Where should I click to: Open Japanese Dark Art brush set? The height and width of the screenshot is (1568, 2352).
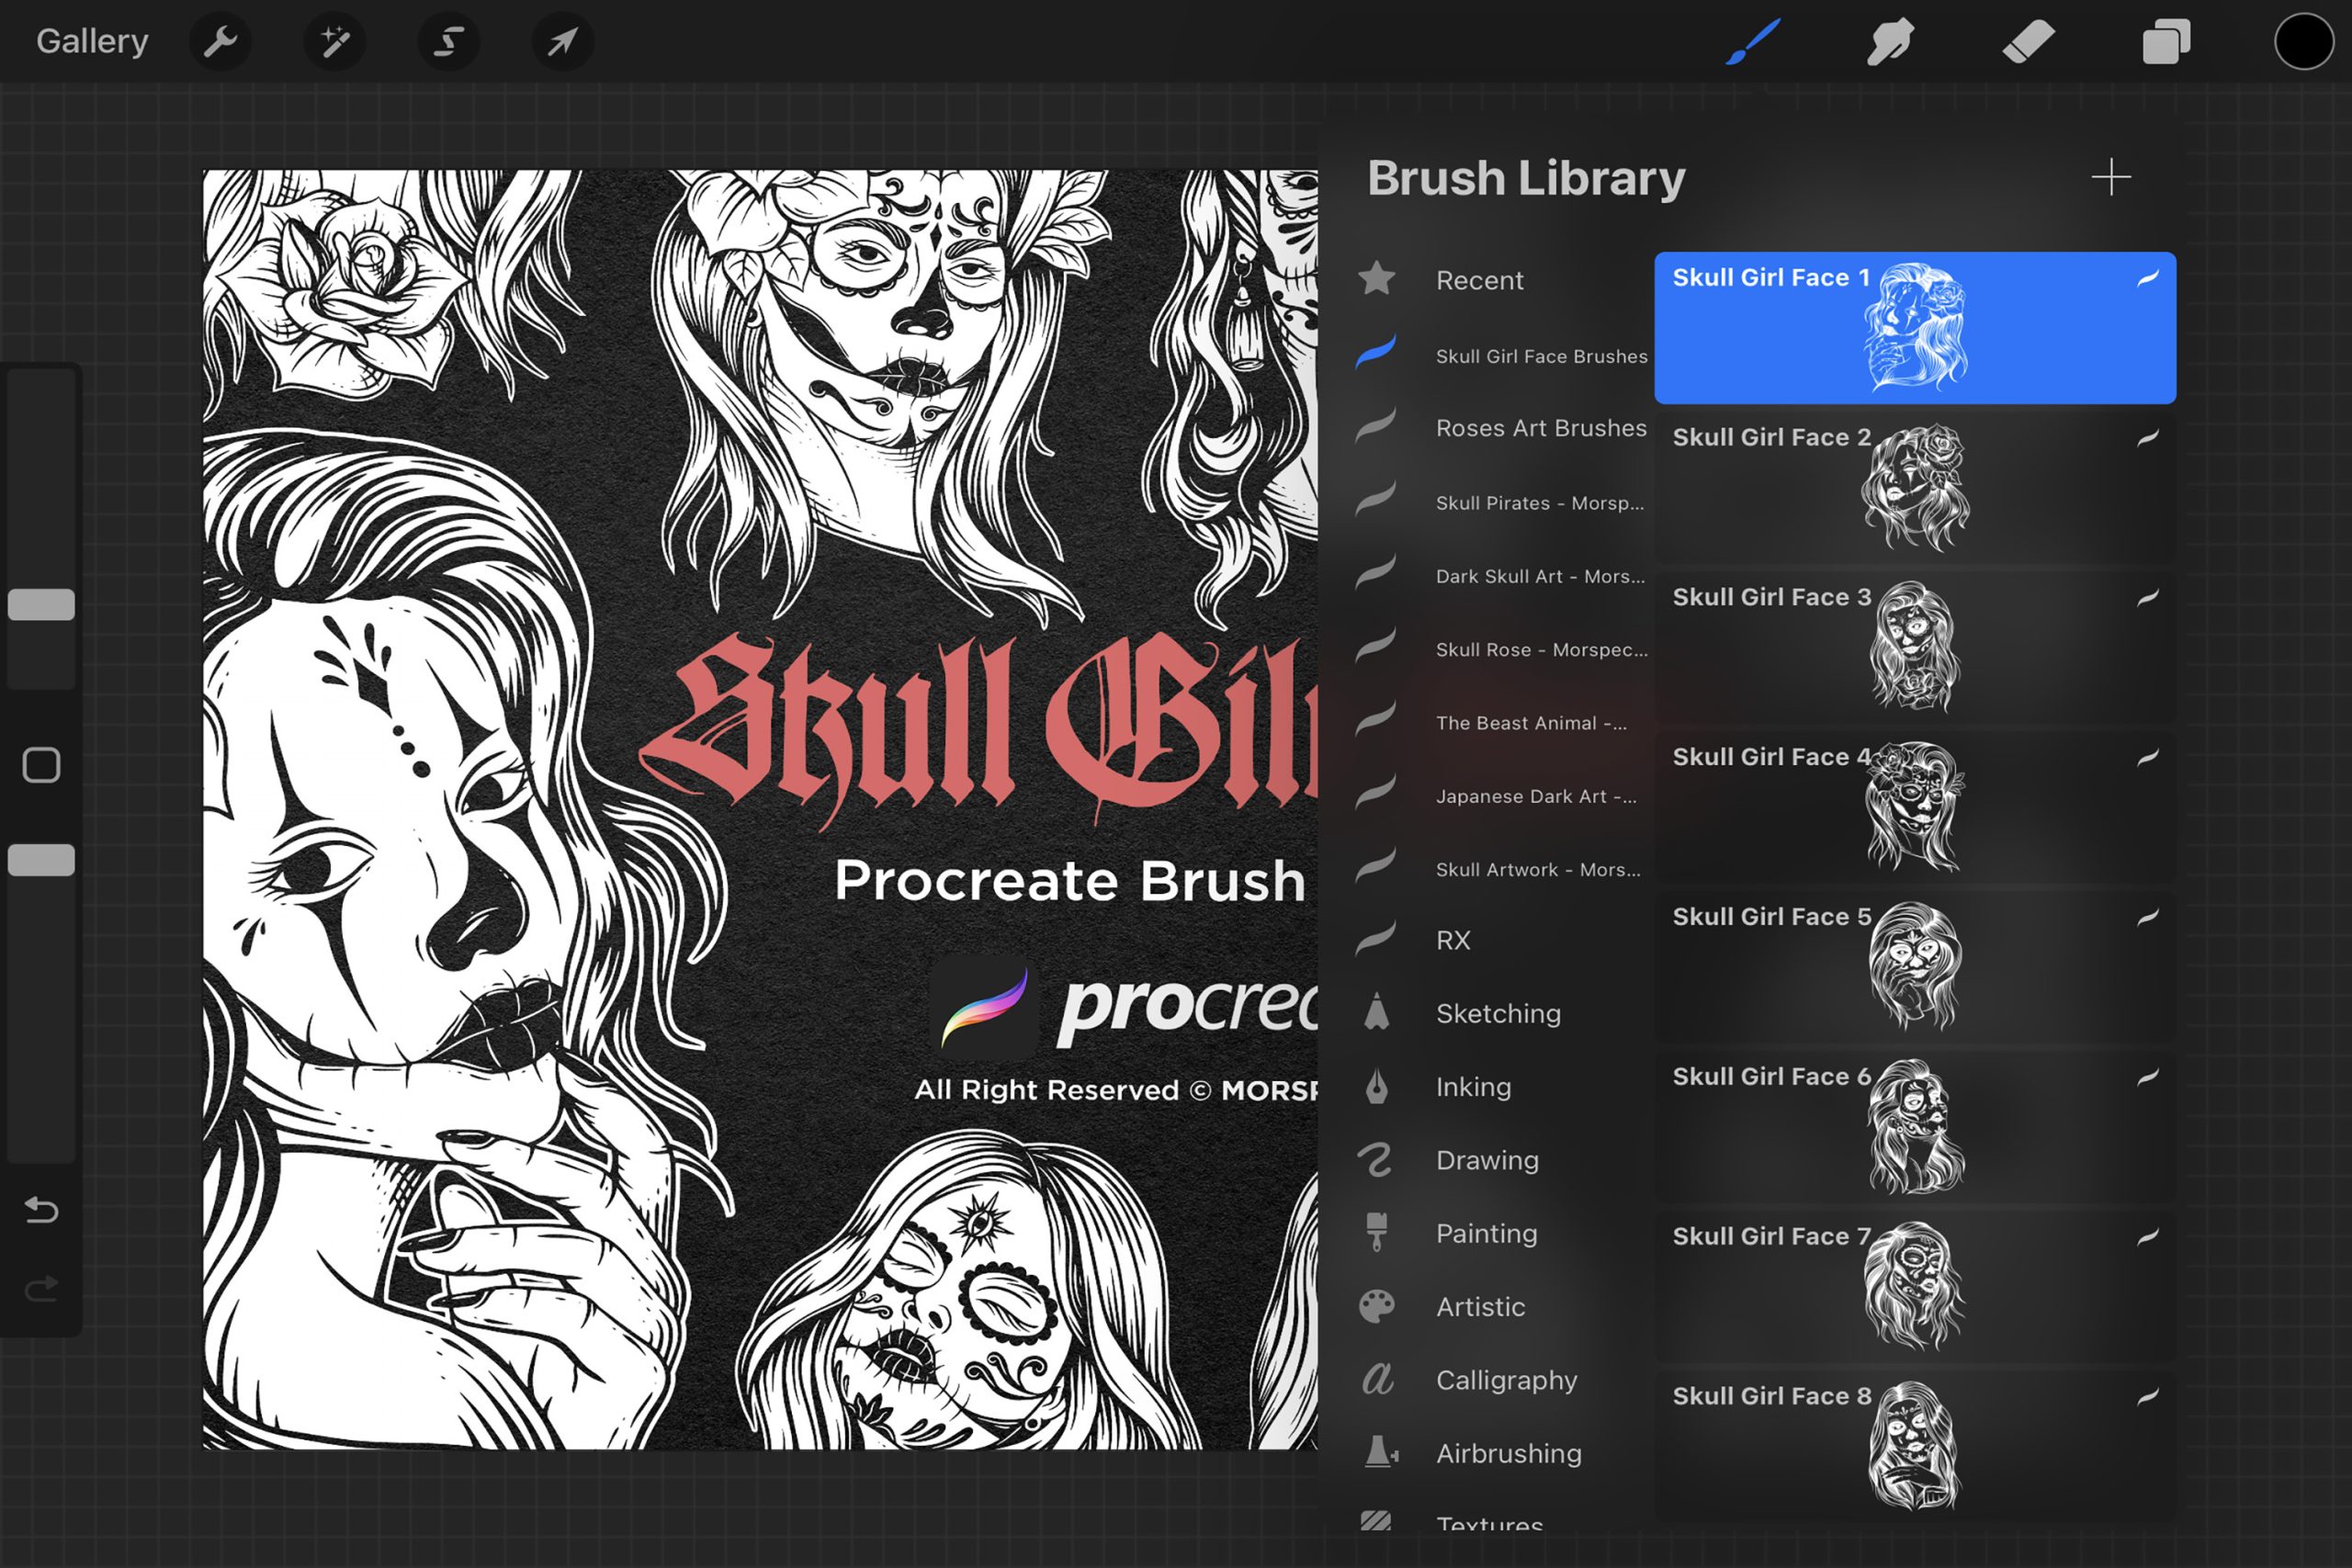(1502, 796)
